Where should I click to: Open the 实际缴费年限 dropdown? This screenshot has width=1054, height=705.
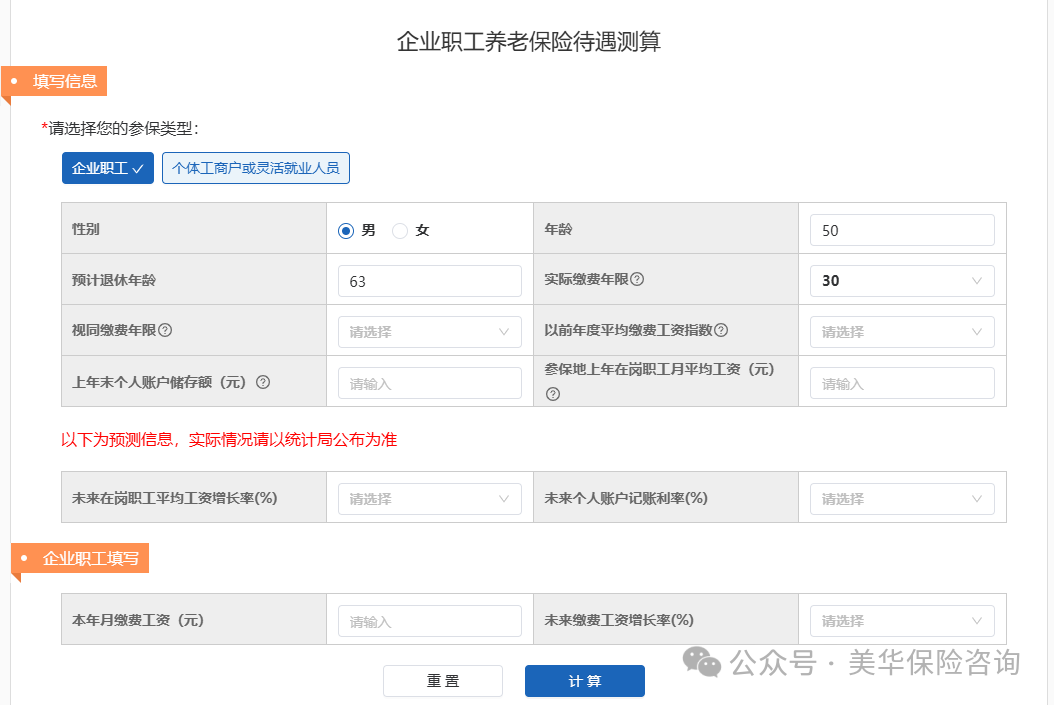(900, 280)
